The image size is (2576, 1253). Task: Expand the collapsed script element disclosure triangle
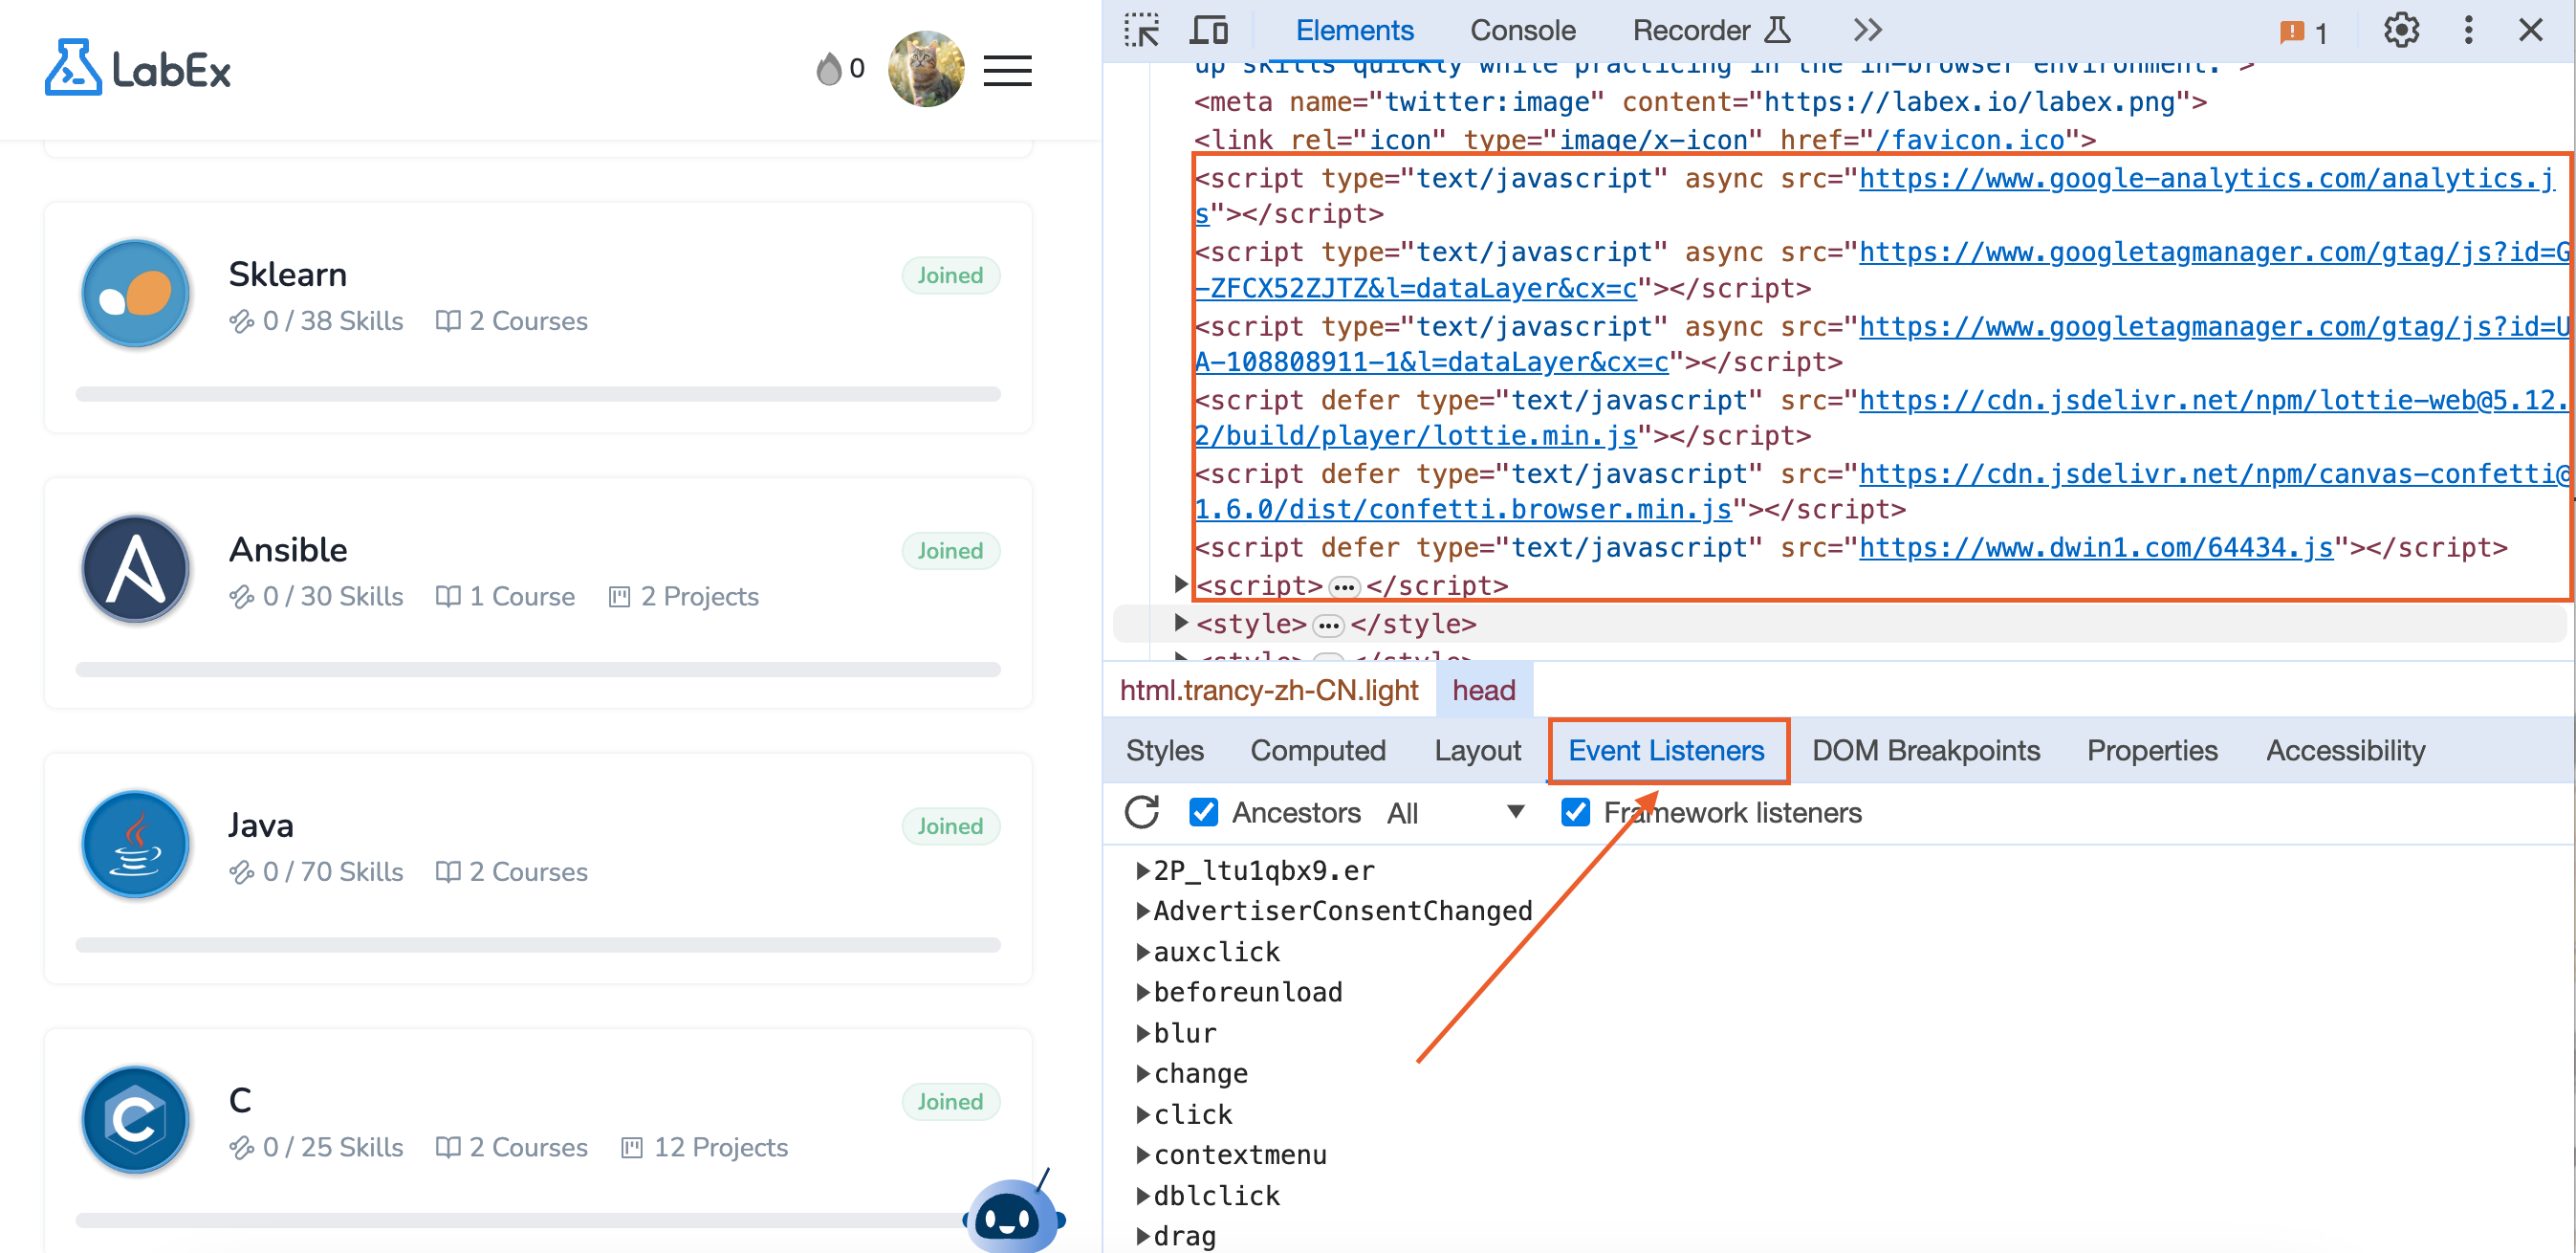pos(1180,585)
